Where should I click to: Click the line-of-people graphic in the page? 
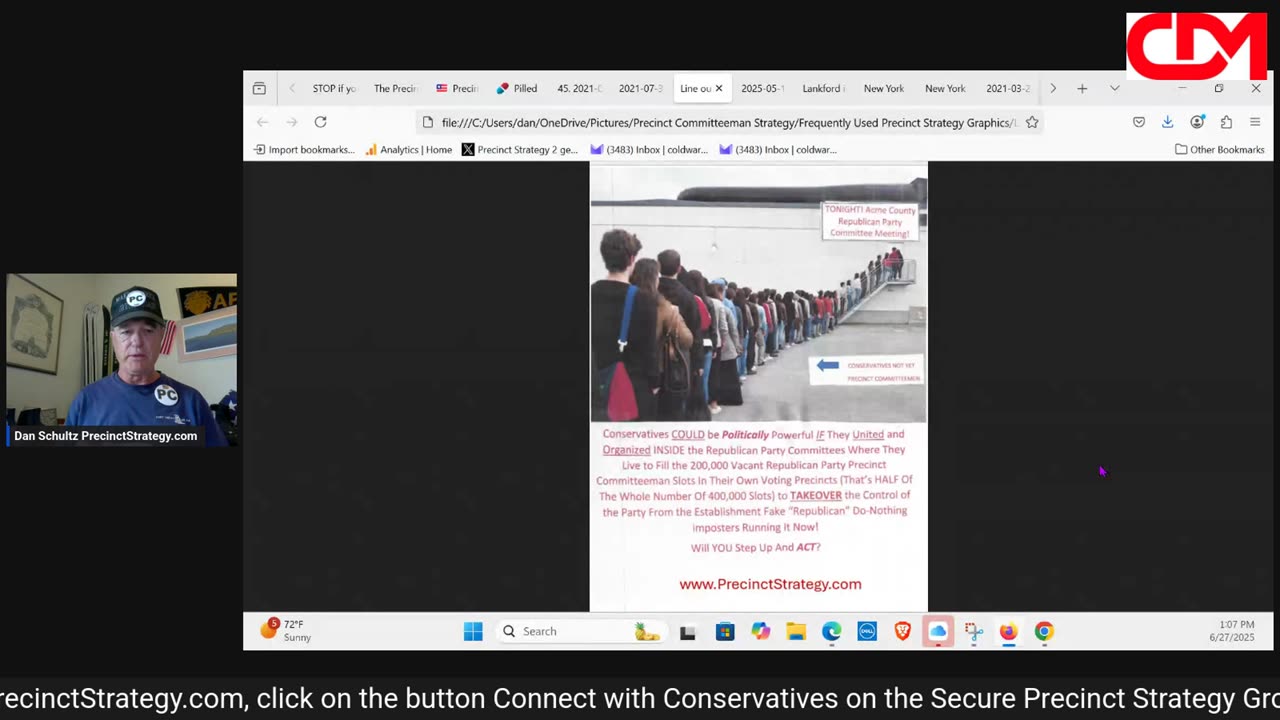pyautogui.click(x=758, y=295)
